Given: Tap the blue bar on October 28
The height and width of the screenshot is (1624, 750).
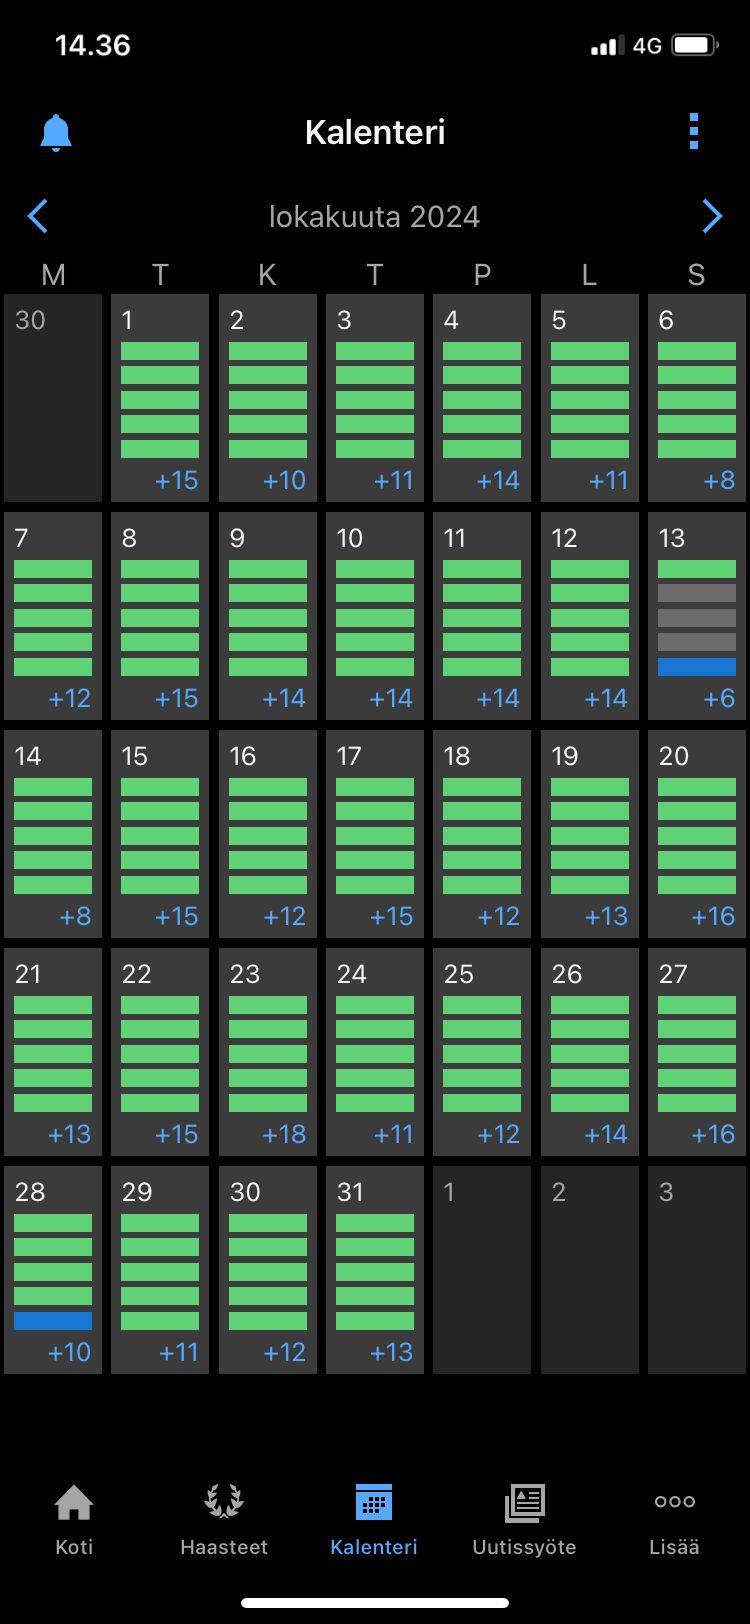Looking at the screenshot, I should (x=53, y=1321).
